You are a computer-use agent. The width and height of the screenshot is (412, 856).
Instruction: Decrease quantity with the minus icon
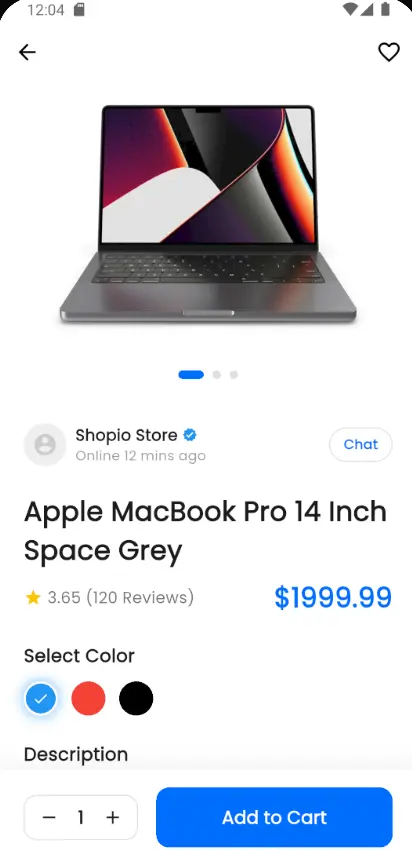pos(49,817)
